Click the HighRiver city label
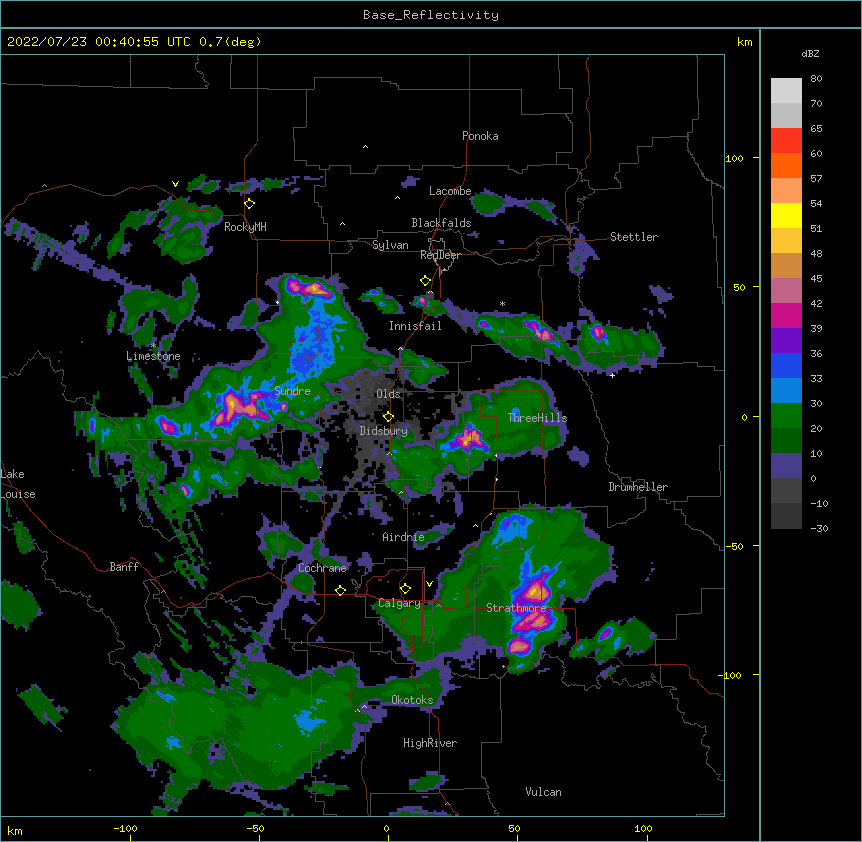Image resolution: width=862 pixels, height=842 pixels. point(430,743)
